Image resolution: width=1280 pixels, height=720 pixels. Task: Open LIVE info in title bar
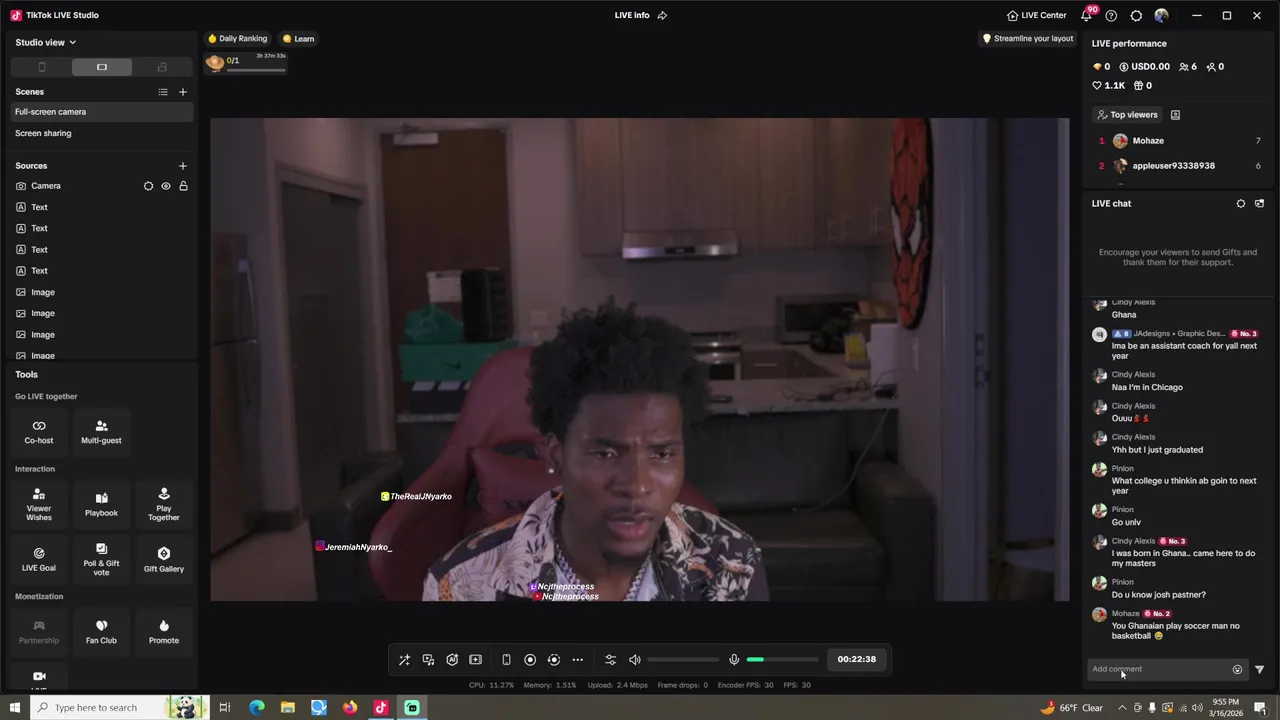point(640,15)
